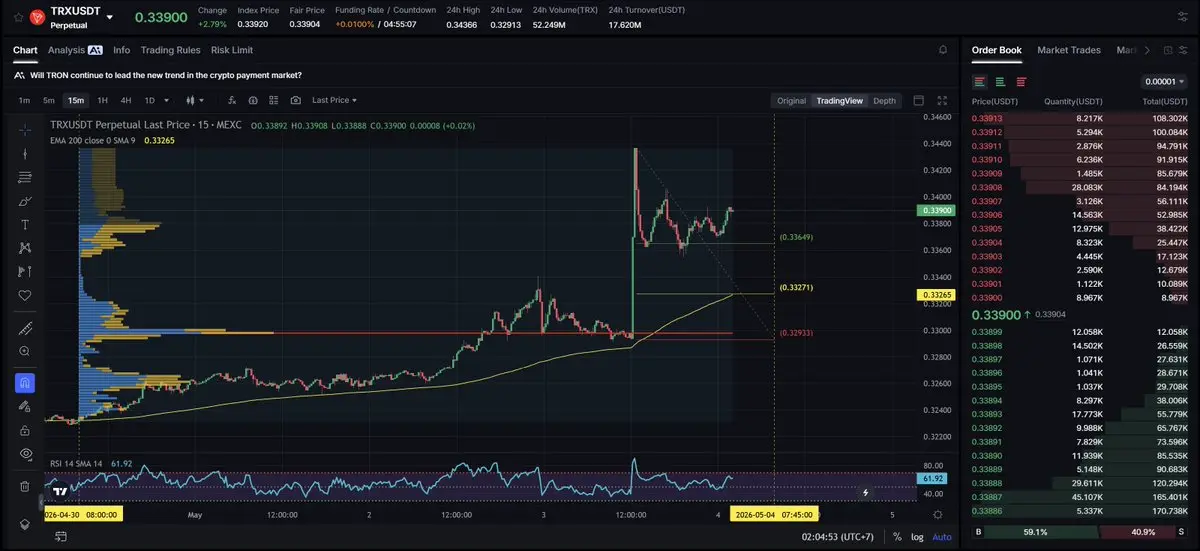1200x551 pixels.
Task: Toggle percent scale button
Action: point(897,537)
